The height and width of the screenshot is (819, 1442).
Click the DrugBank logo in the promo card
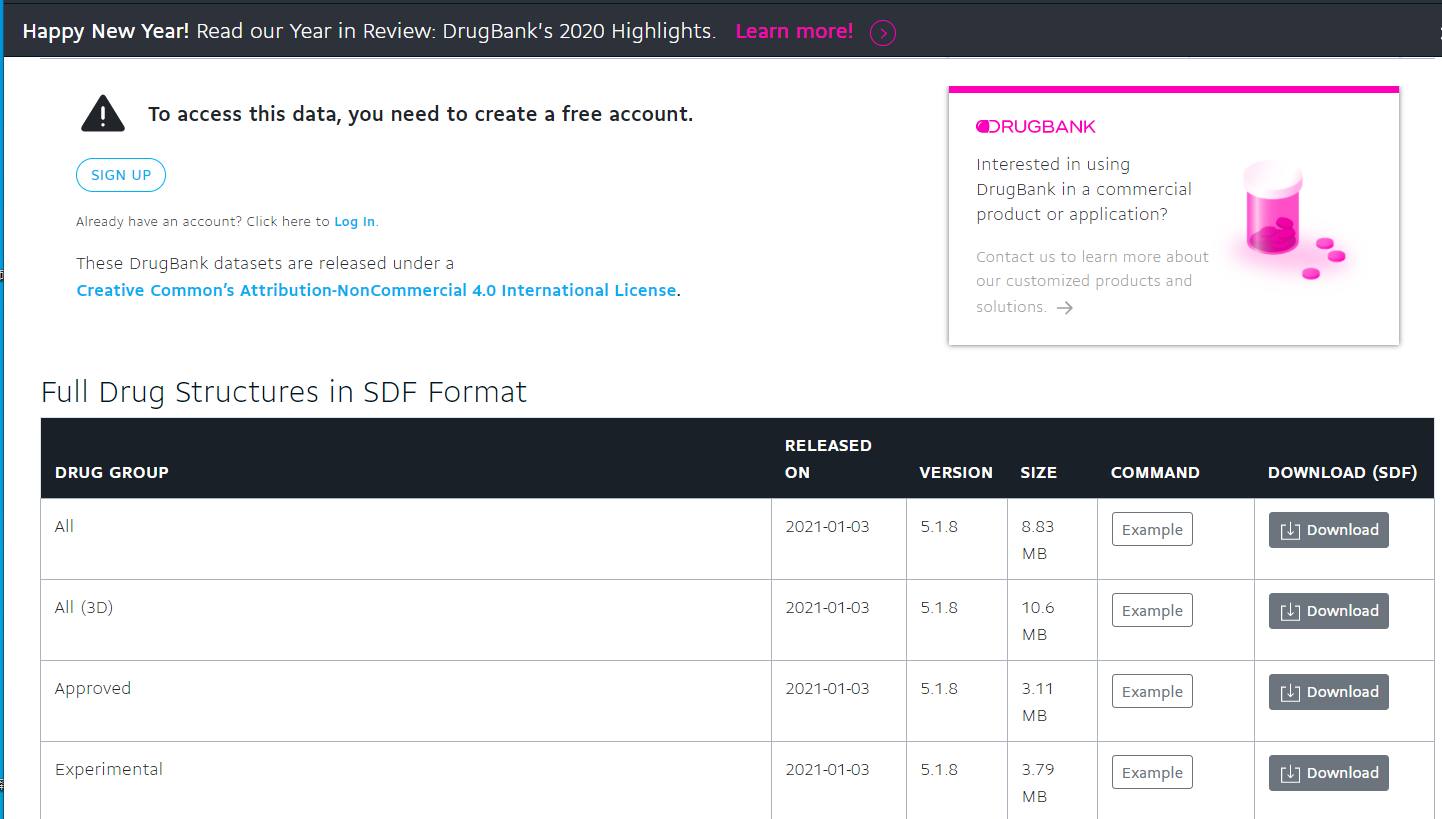point(1036,126)
